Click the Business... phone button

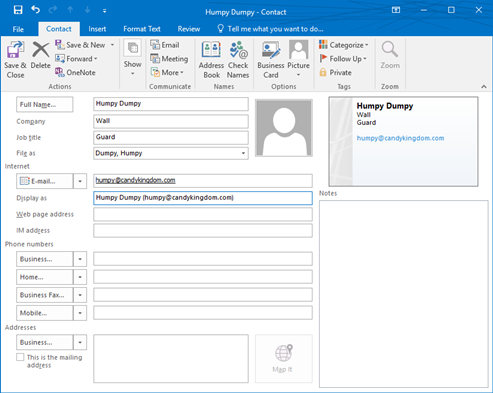point(44,259)
